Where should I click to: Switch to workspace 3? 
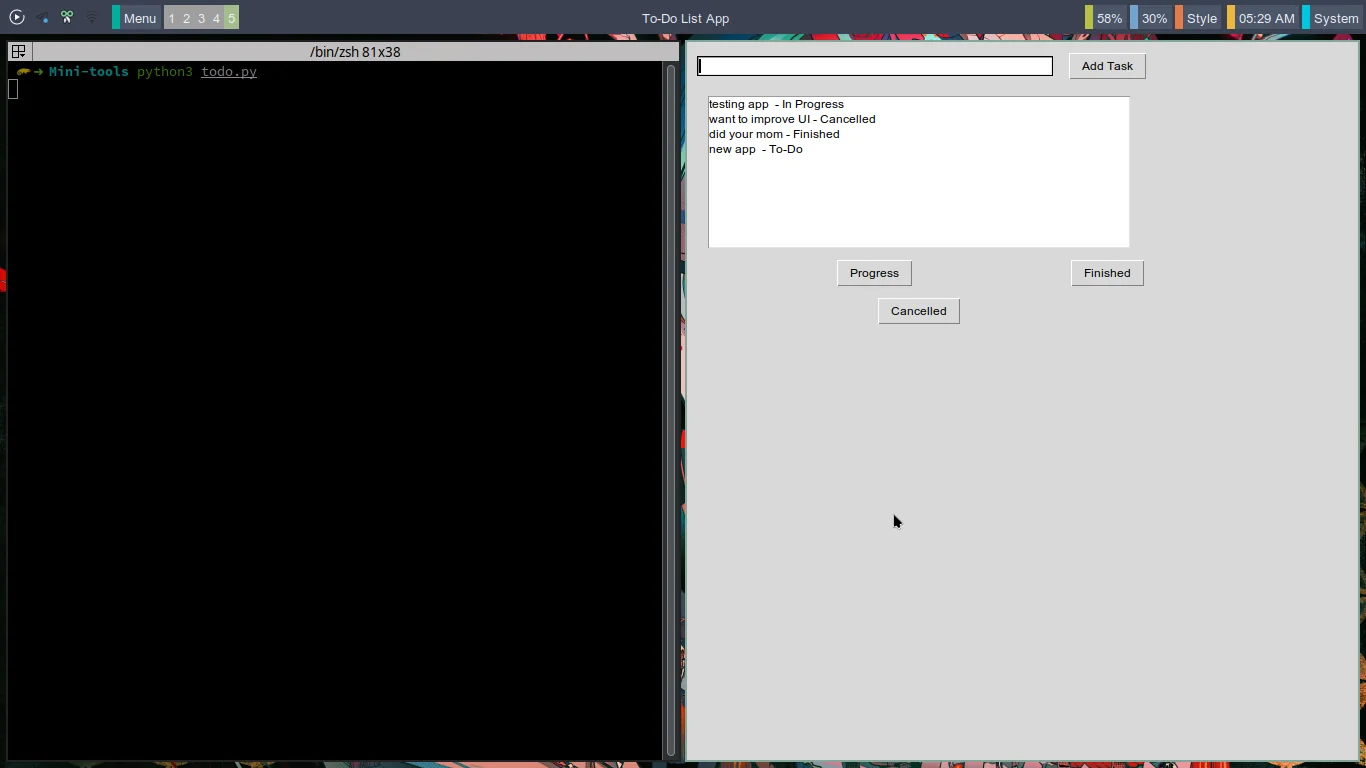point(201,18)
